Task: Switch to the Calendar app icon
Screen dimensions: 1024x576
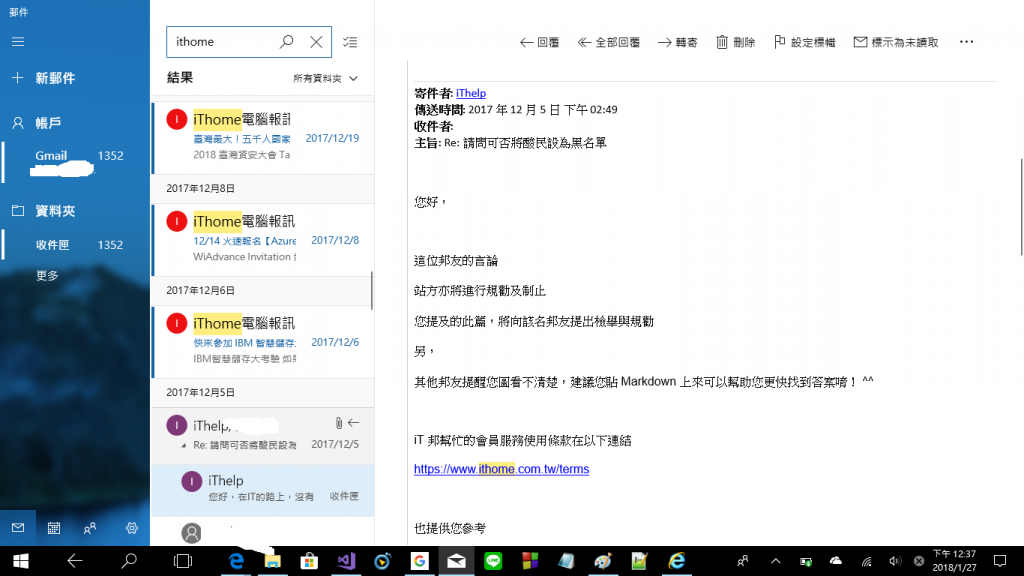Action: coord(54,528)
